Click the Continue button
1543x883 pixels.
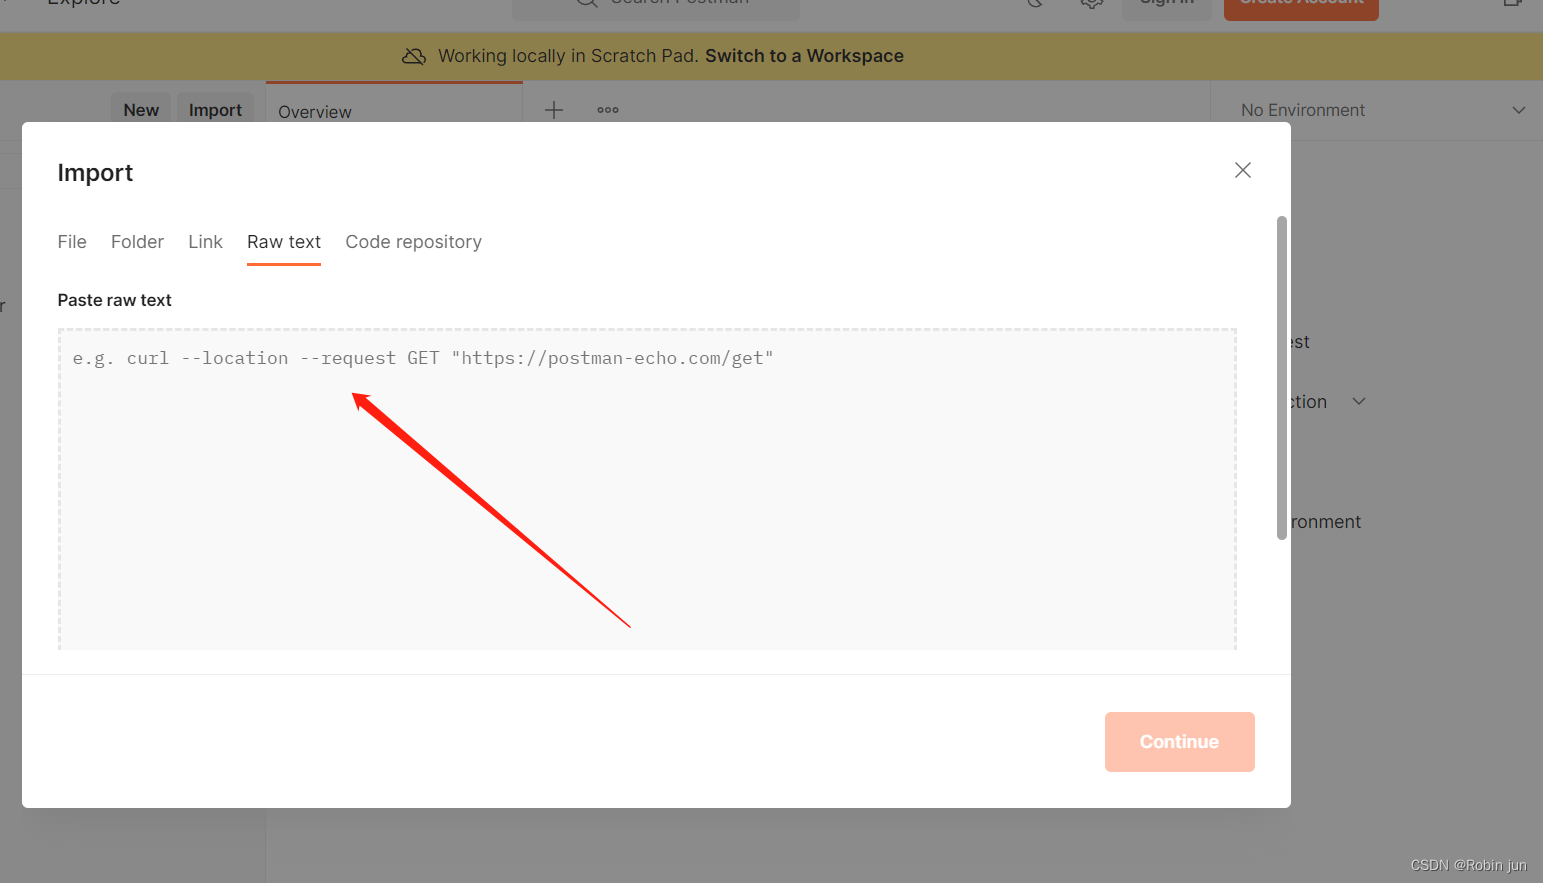[1179, 742]
